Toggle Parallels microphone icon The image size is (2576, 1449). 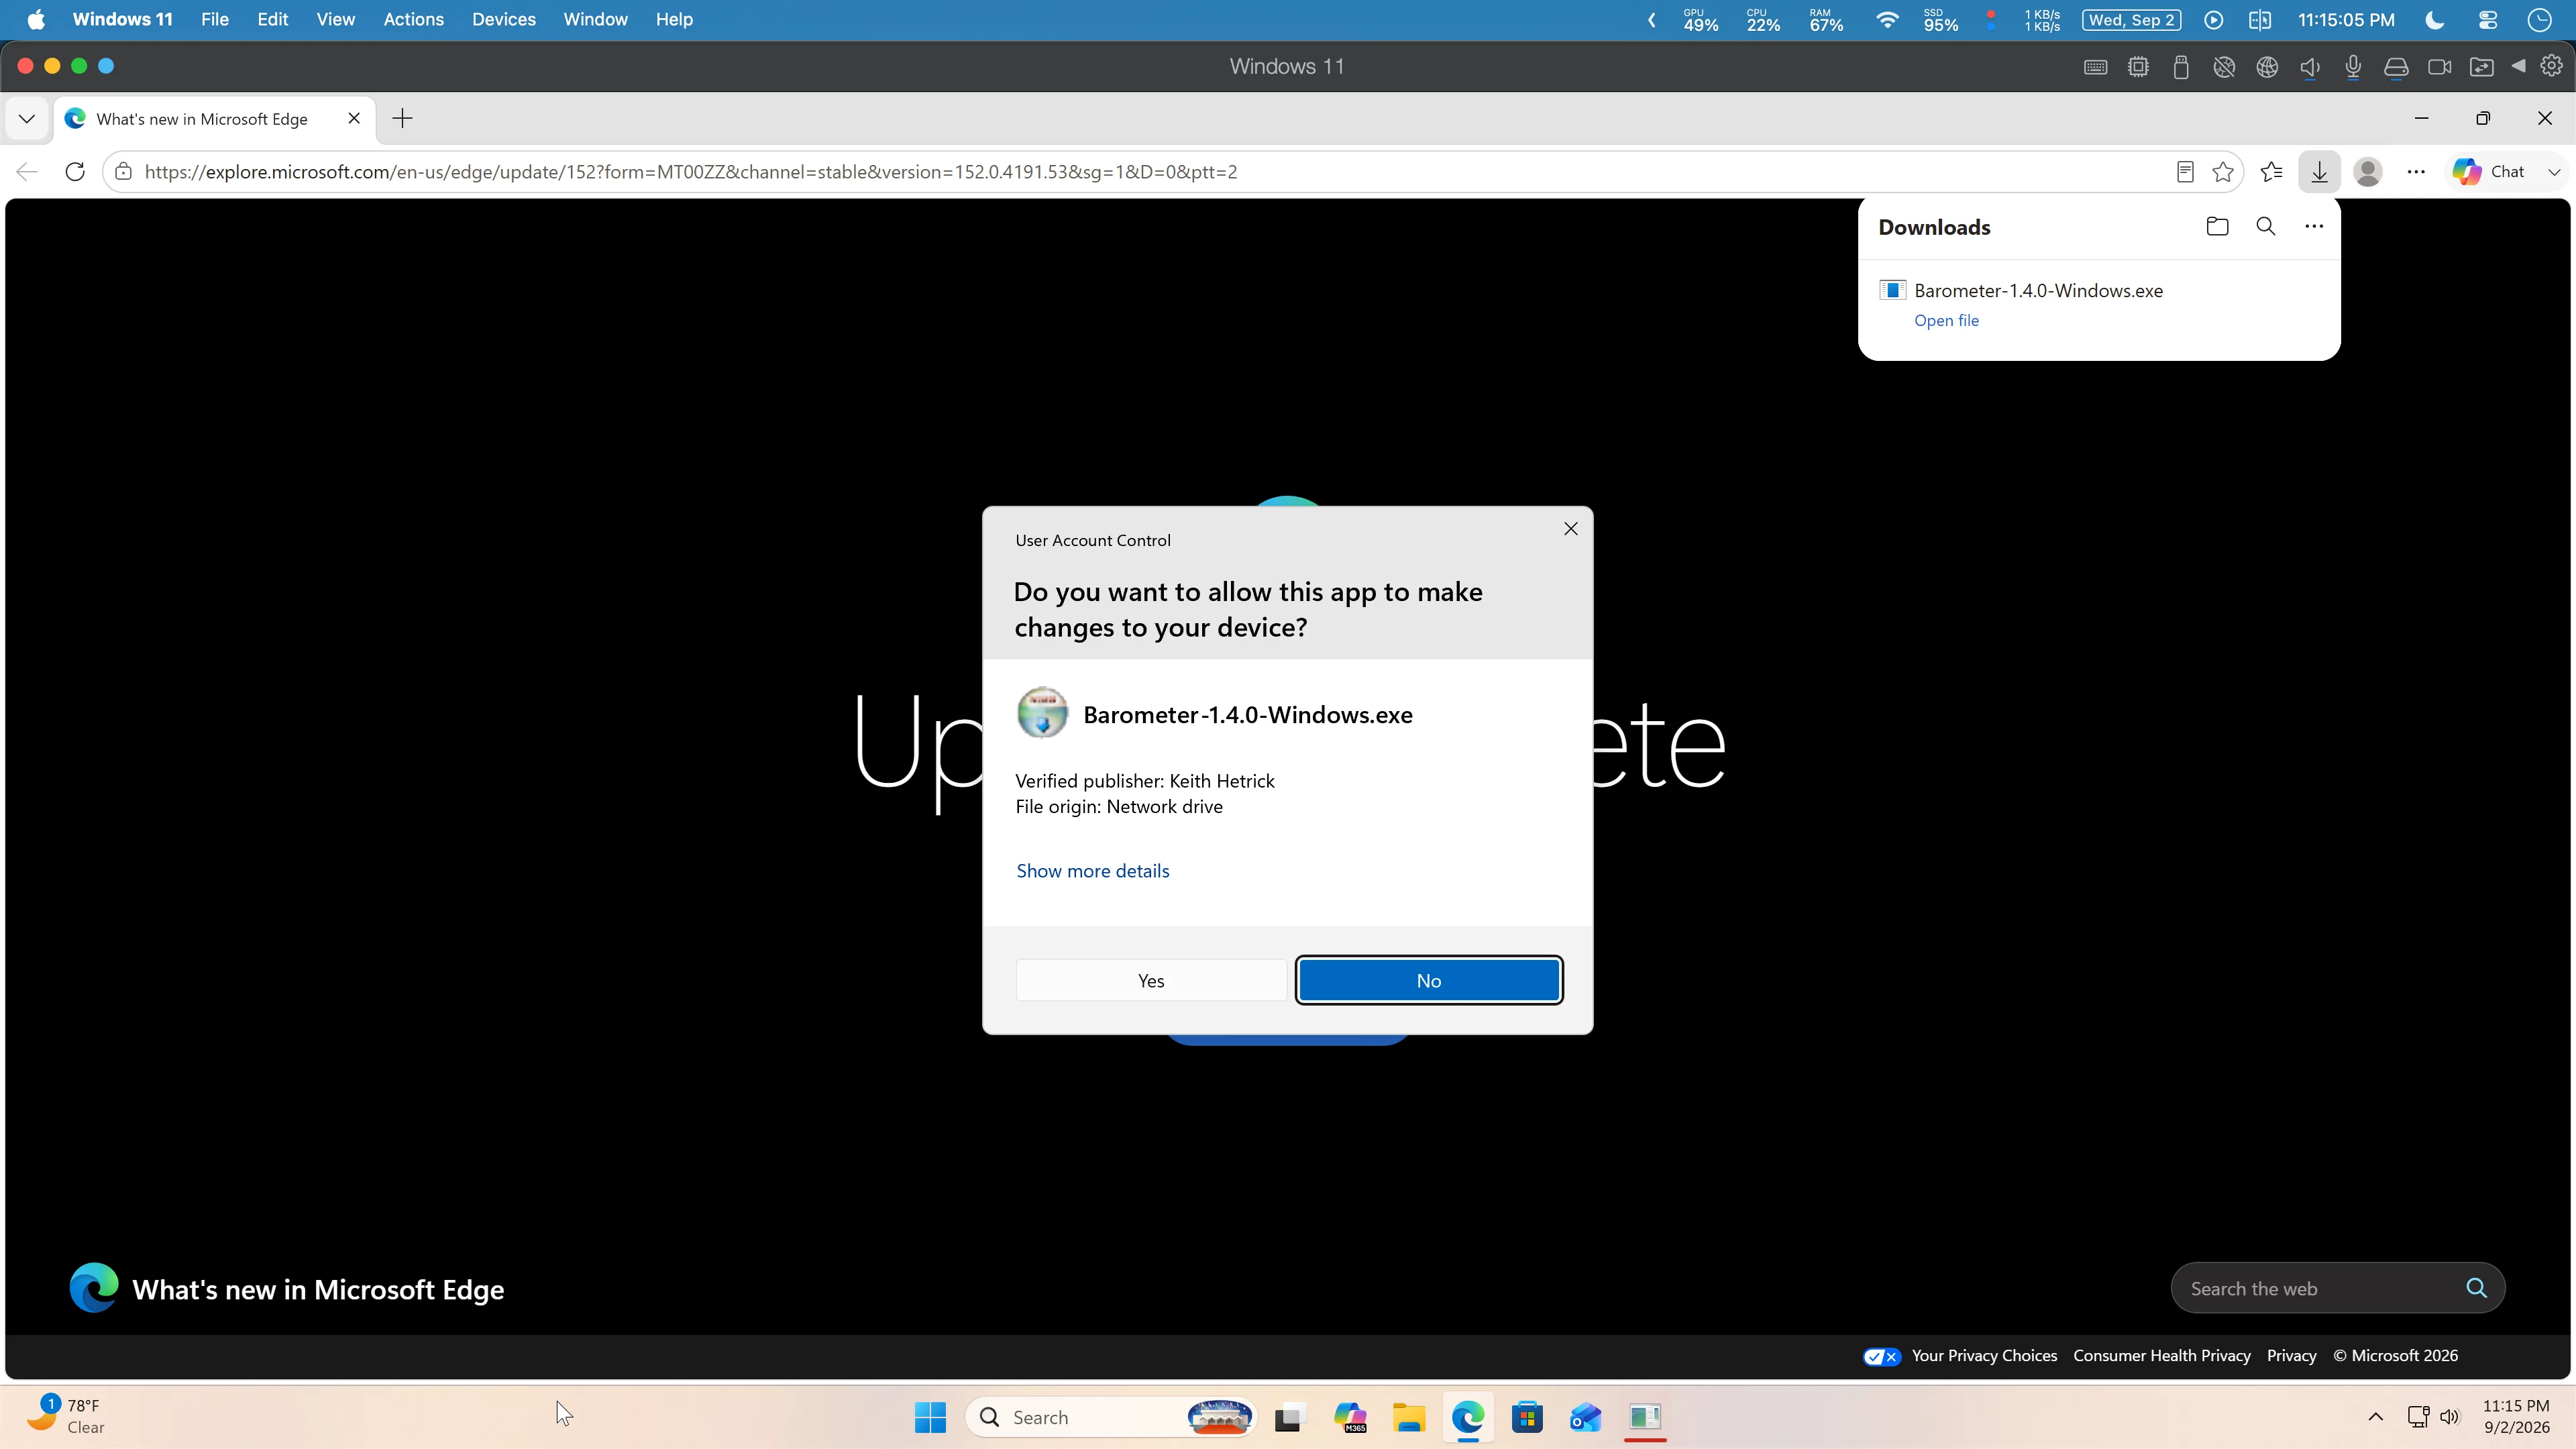pos(2353,67)
